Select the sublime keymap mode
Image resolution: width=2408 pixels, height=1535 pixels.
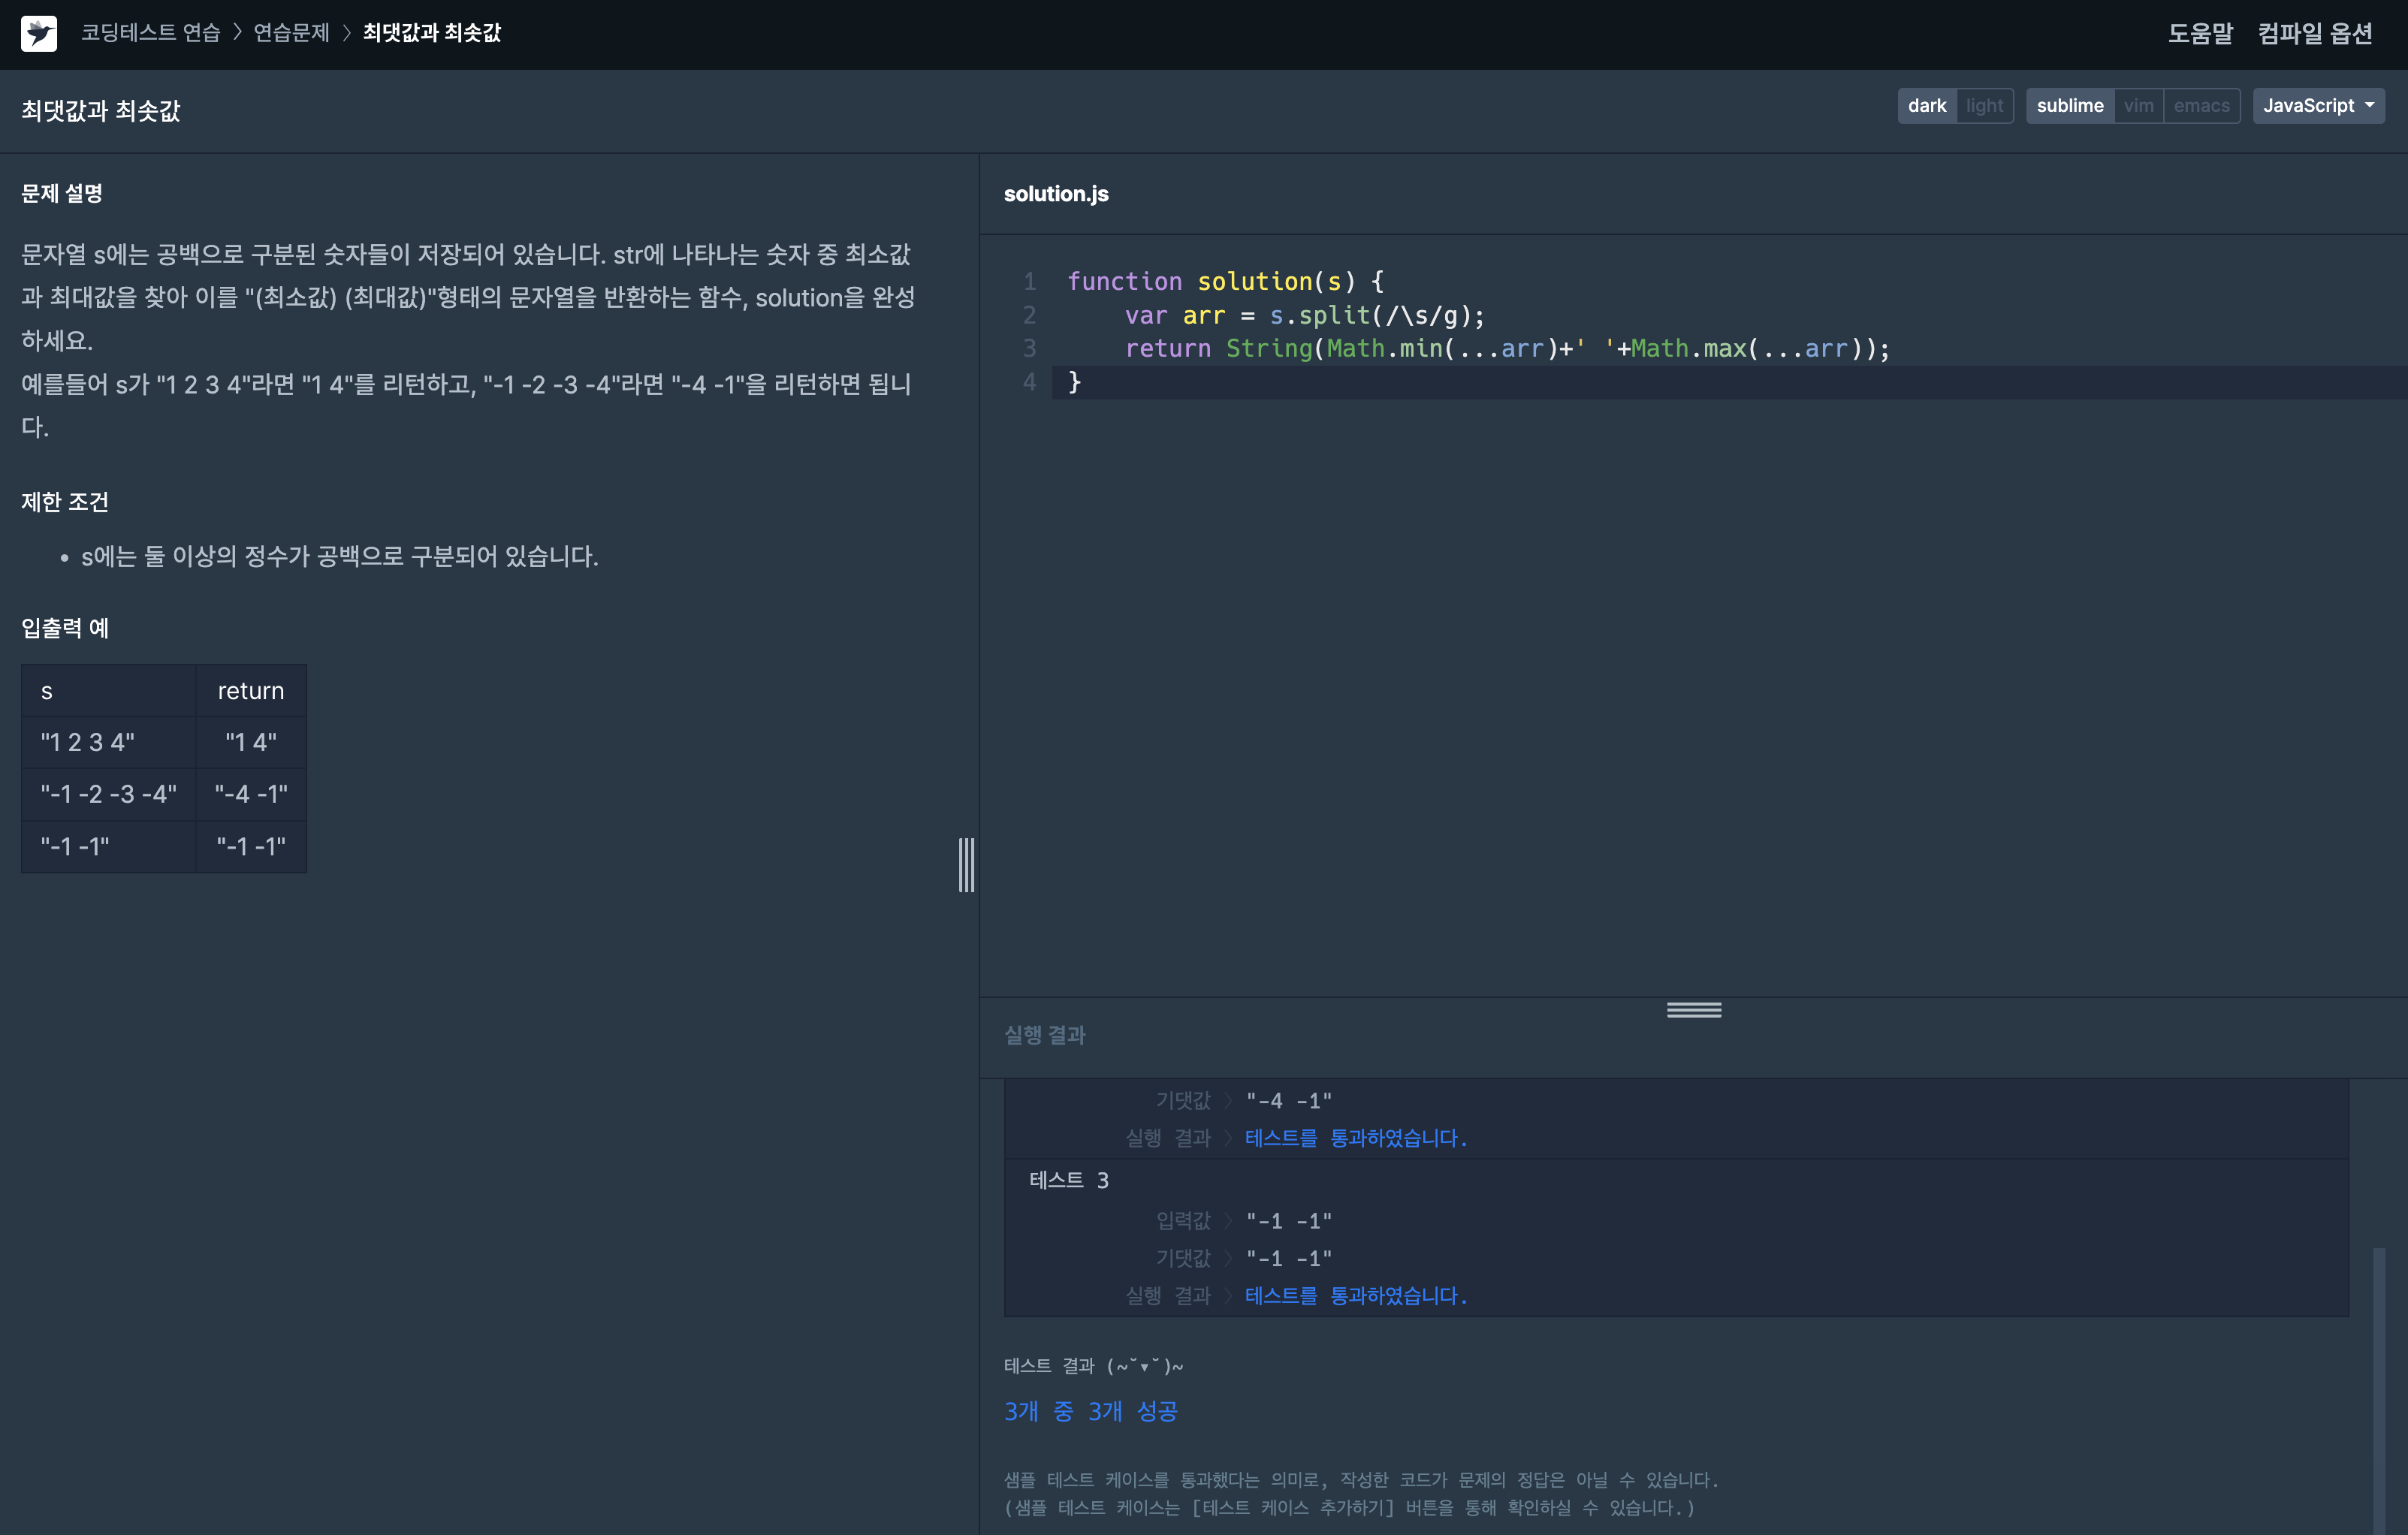[x=2070, y=106]
